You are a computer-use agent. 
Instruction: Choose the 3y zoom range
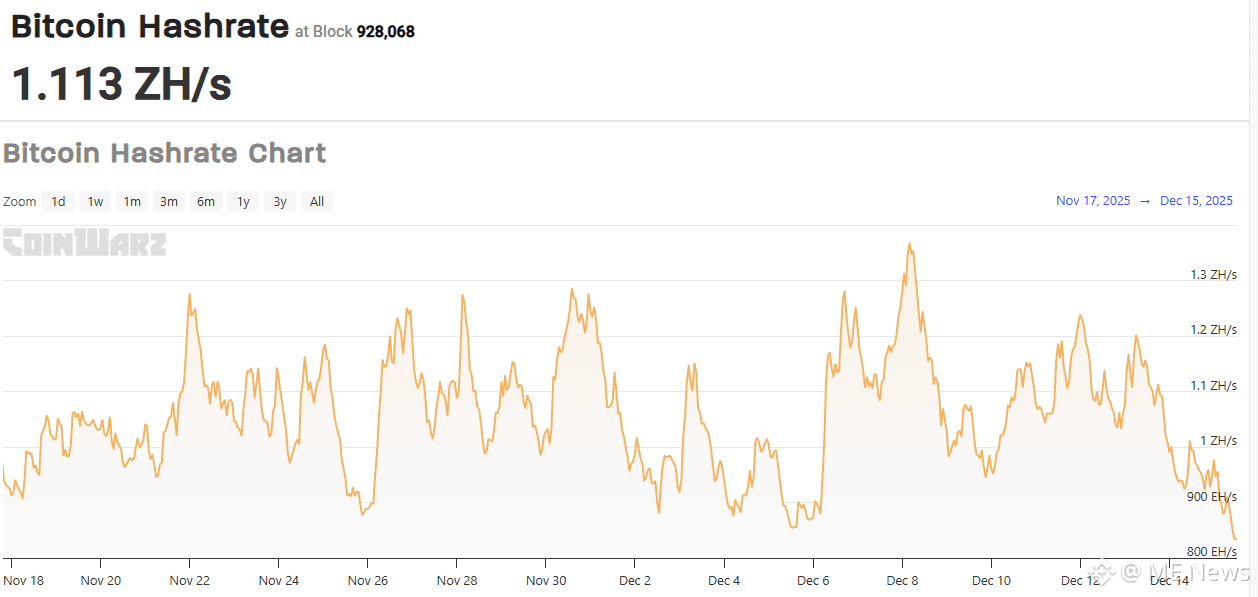tap(280, 201)
